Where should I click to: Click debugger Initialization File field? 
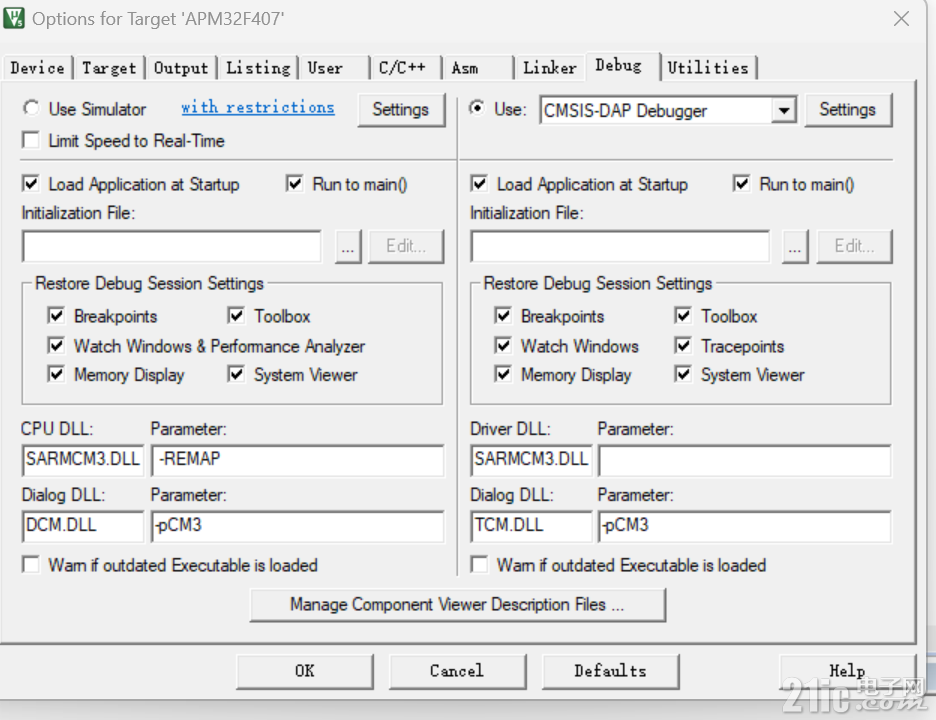[x=620, y=246]
